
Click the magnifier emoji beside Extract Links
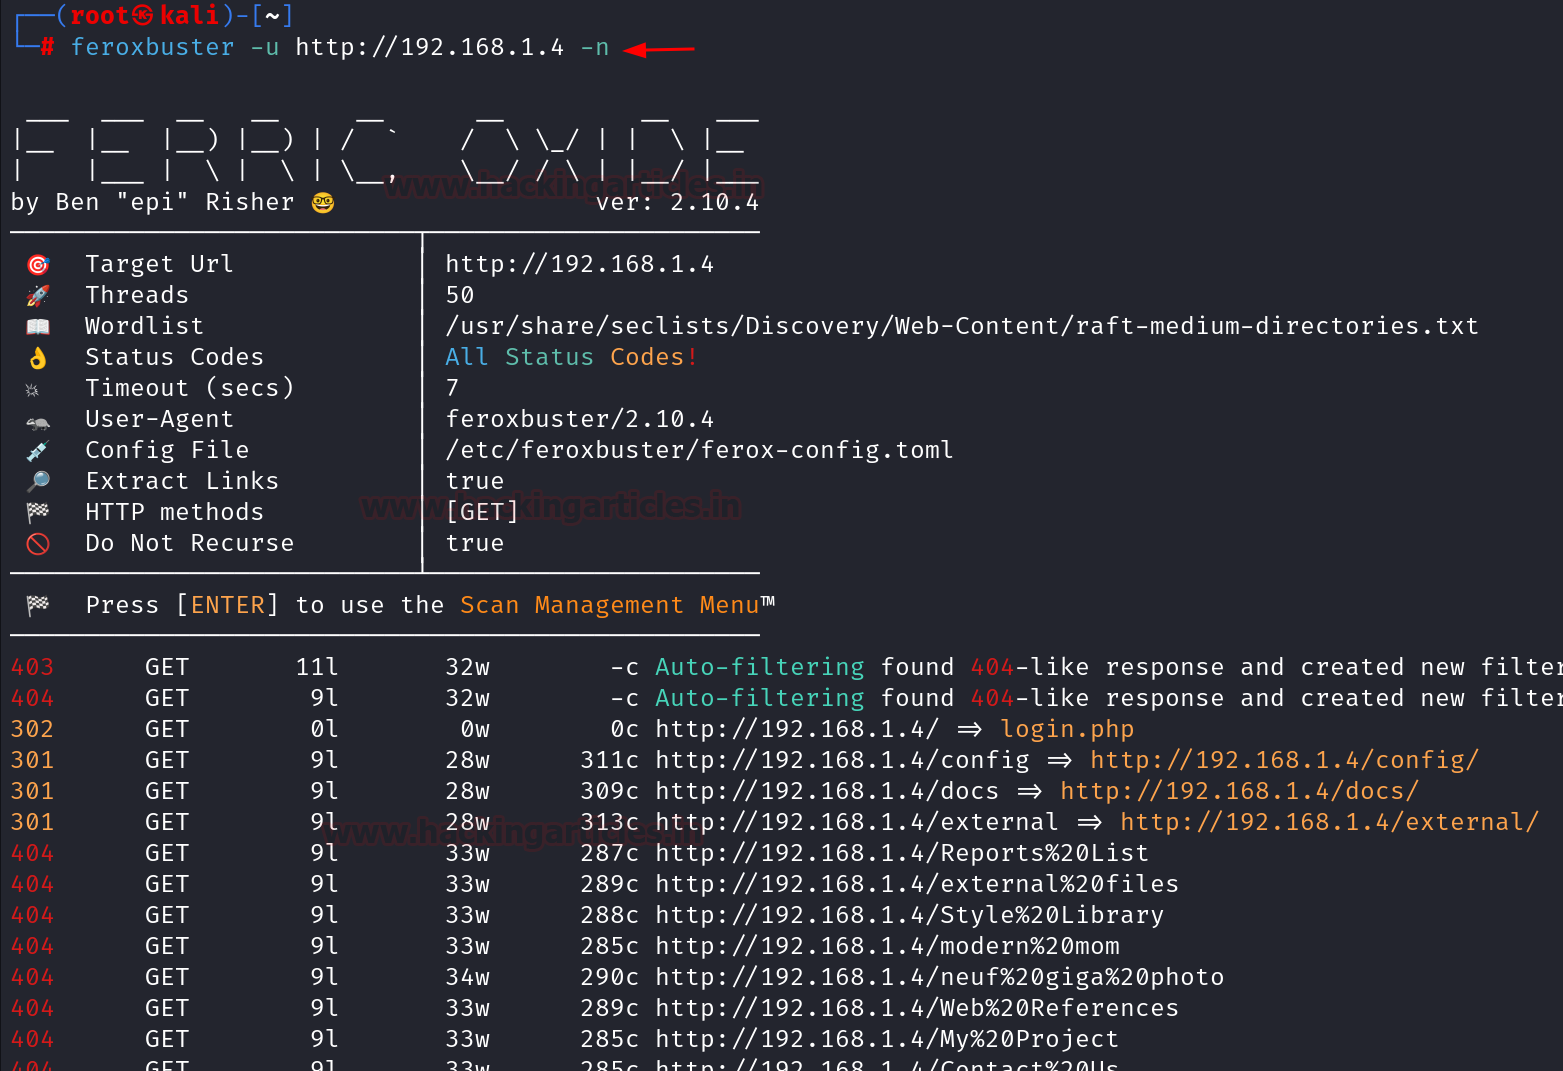(x=38, y=482)
